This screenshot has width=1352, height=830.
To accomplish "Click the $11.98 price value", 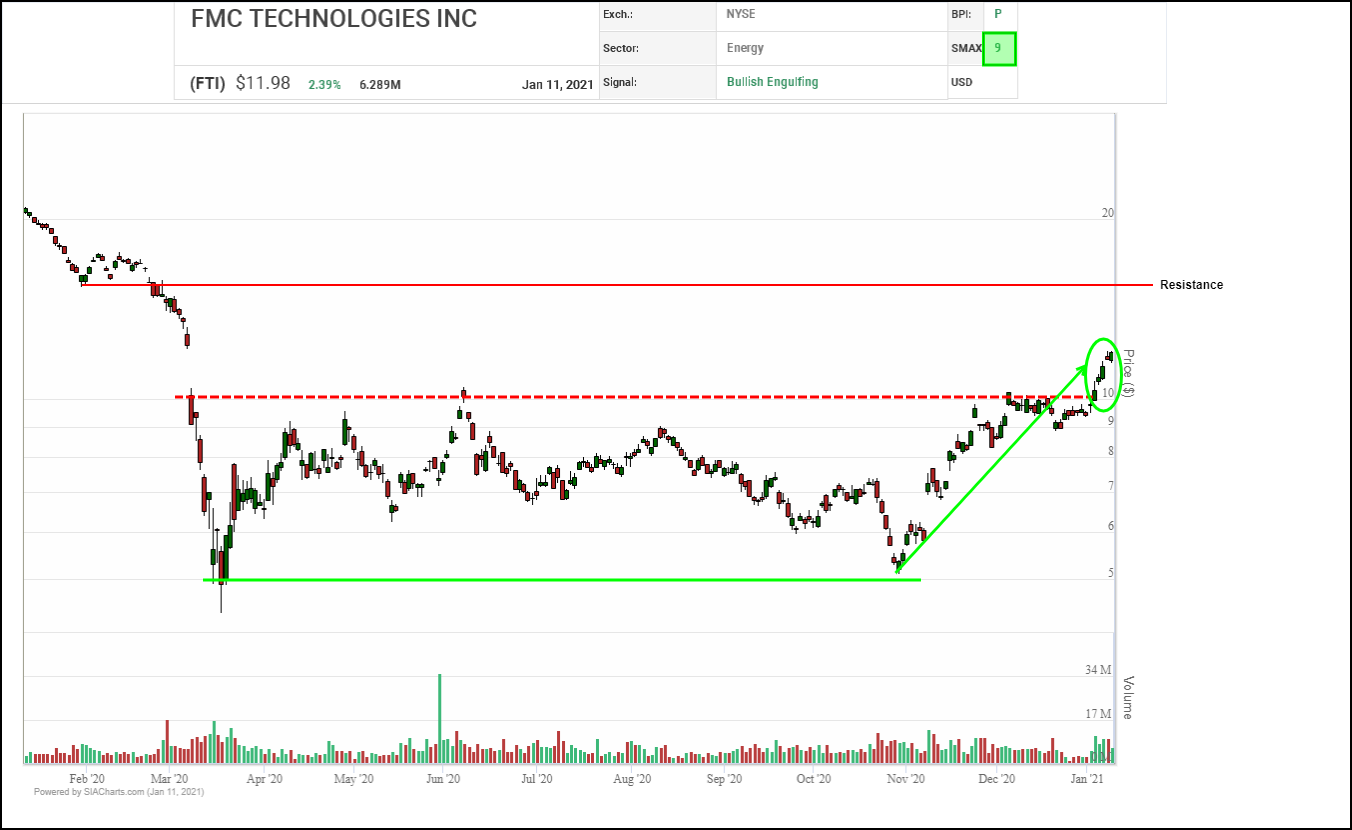I will click(x=263, y=84).
